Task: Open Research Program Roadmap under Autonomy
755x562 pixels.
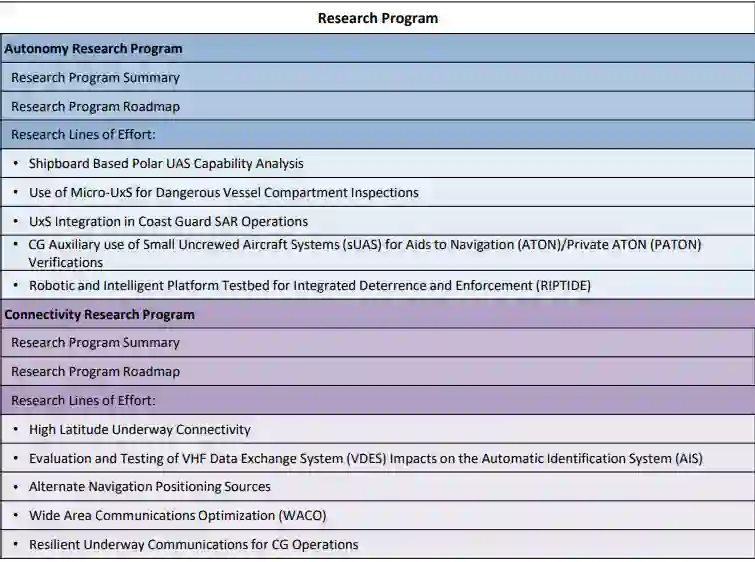Action: coord(378,106)
